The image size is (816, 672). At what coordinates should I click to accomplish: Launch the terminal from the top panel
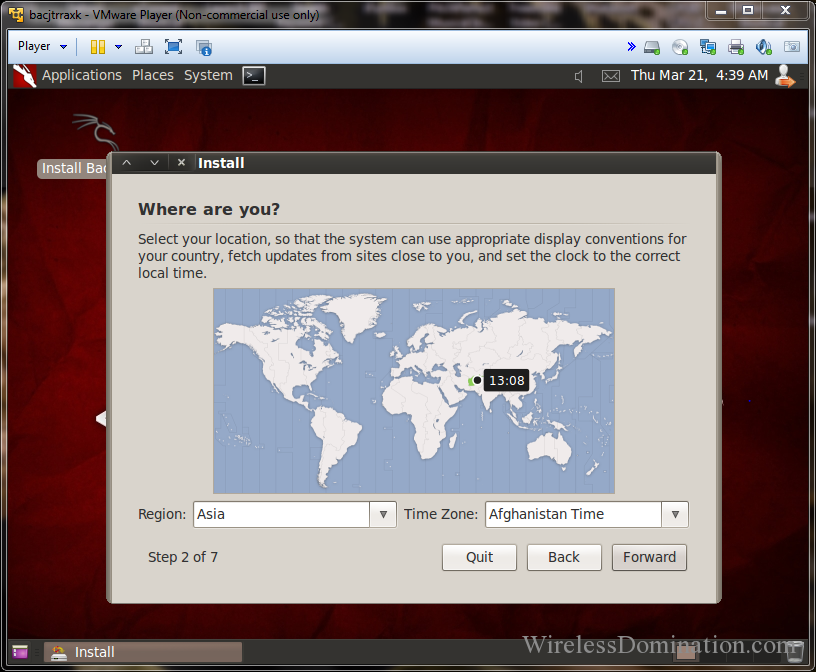(x=254, y=76)
